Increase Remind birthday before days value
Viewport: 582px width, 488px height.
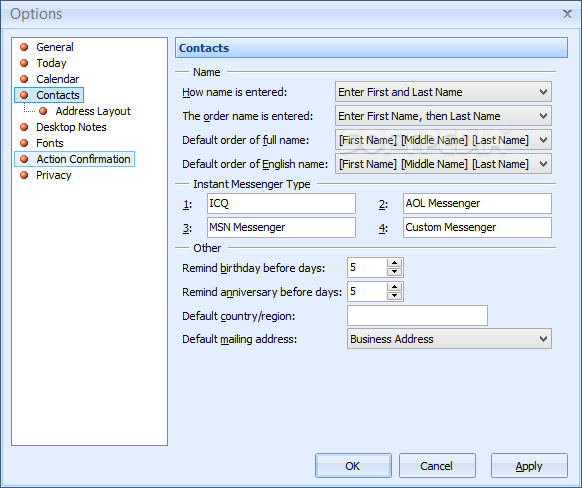tap(394, 263)
